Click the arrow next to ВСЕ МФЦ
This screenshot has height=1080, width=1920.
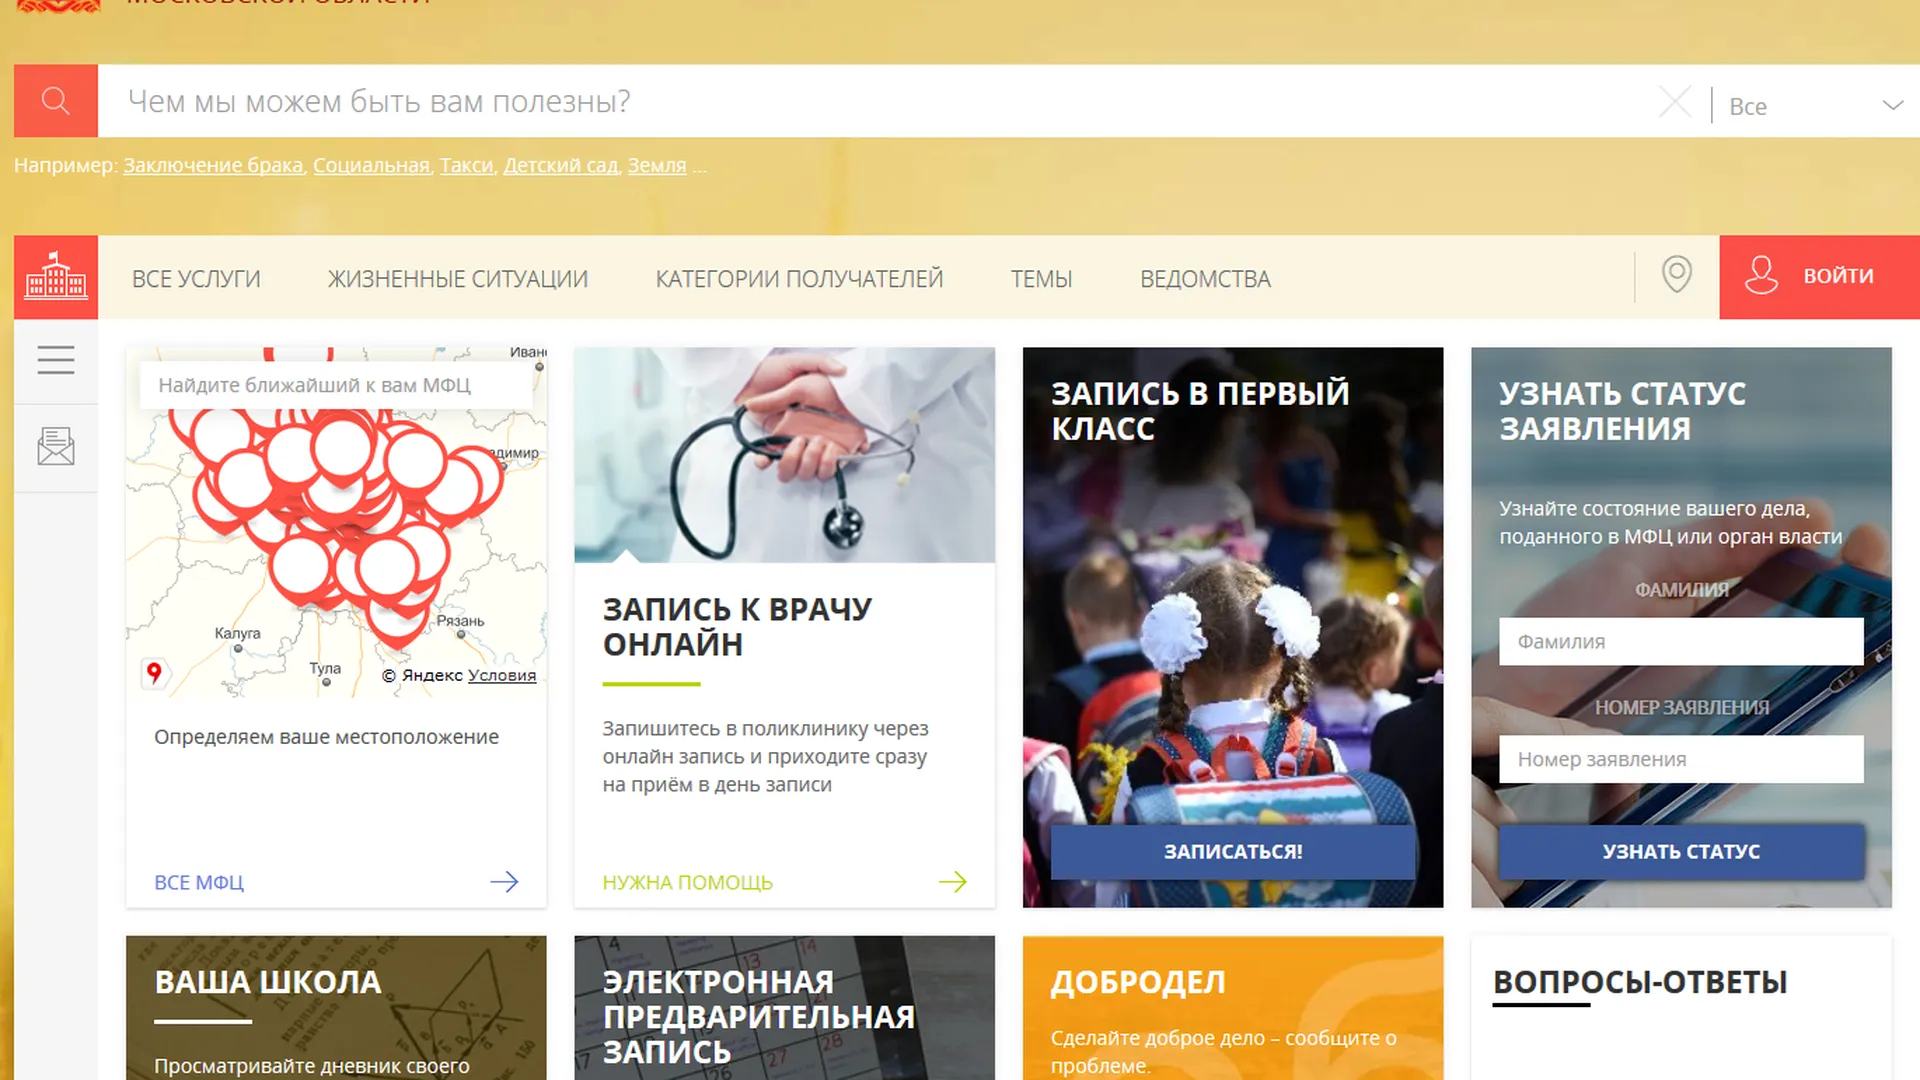(x=504, y=881)
